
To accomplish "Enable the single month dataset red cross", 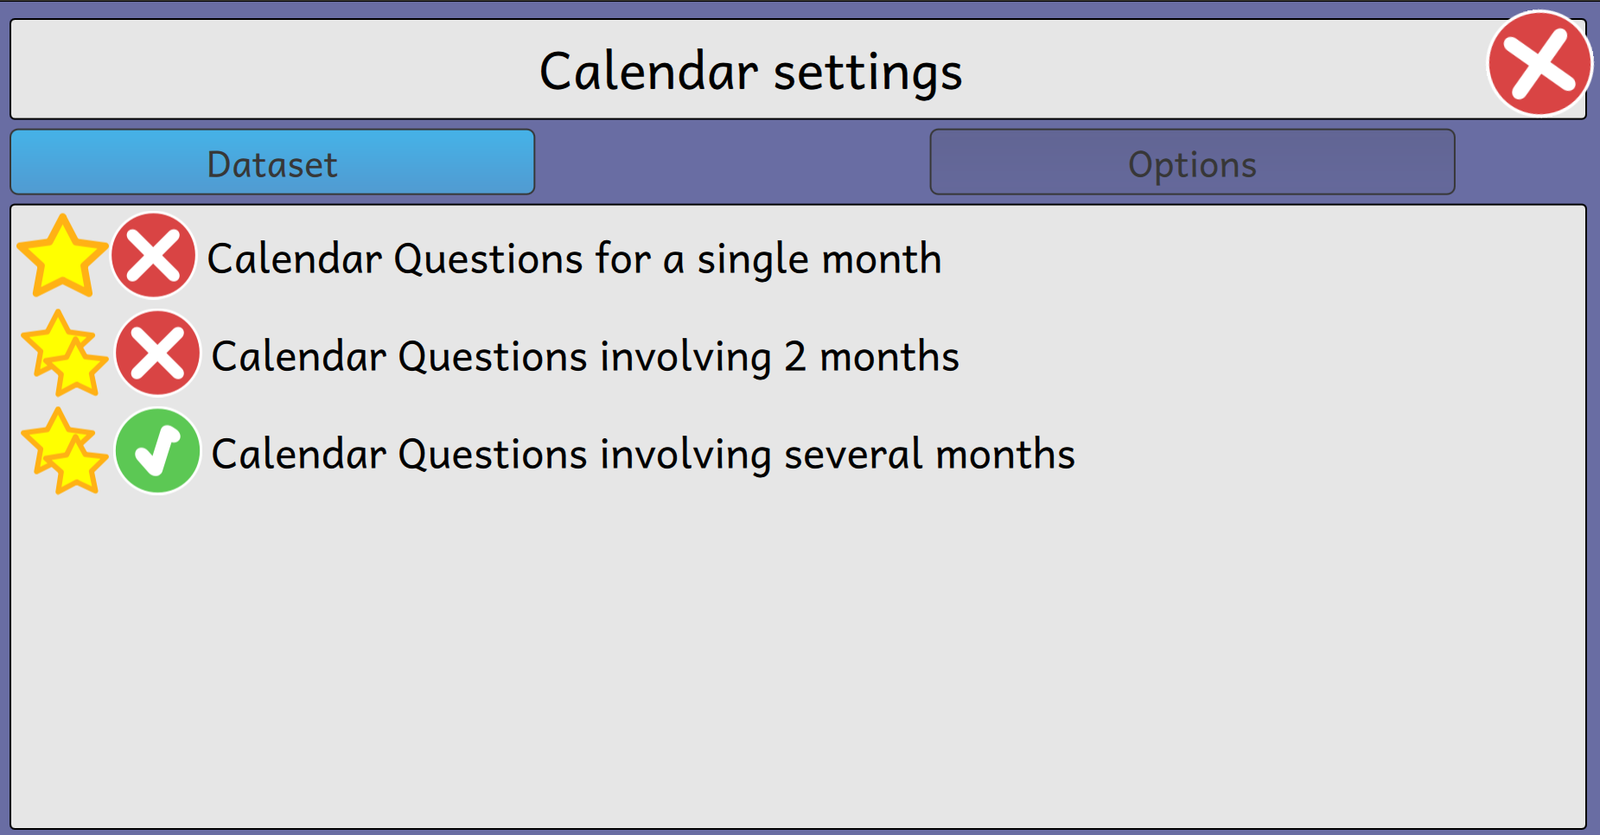I will (153, 256).
